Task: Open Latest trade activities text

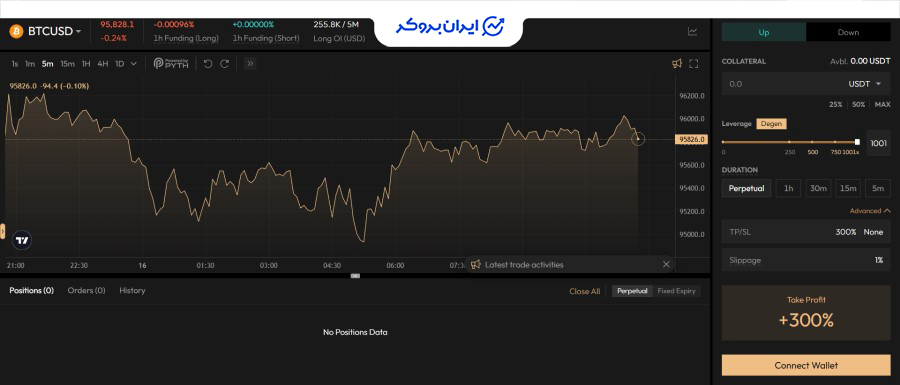Action: point(524,265)
